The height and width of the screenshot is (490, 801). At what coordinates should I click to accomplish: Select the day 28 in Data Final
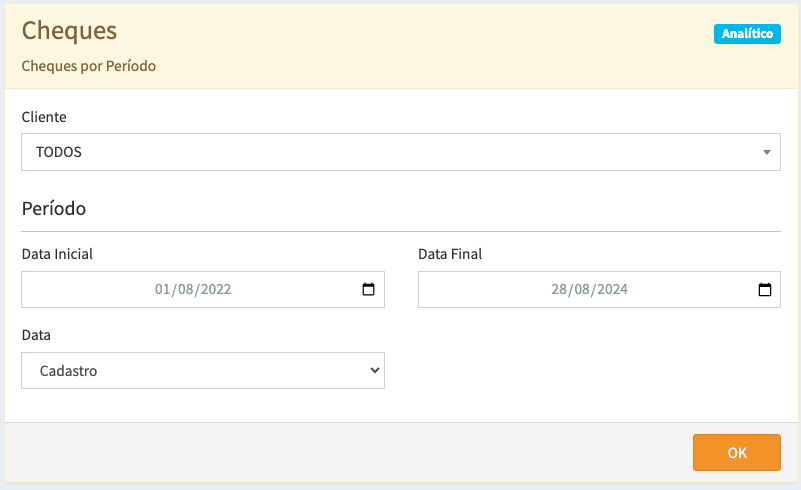coord(560,290)
